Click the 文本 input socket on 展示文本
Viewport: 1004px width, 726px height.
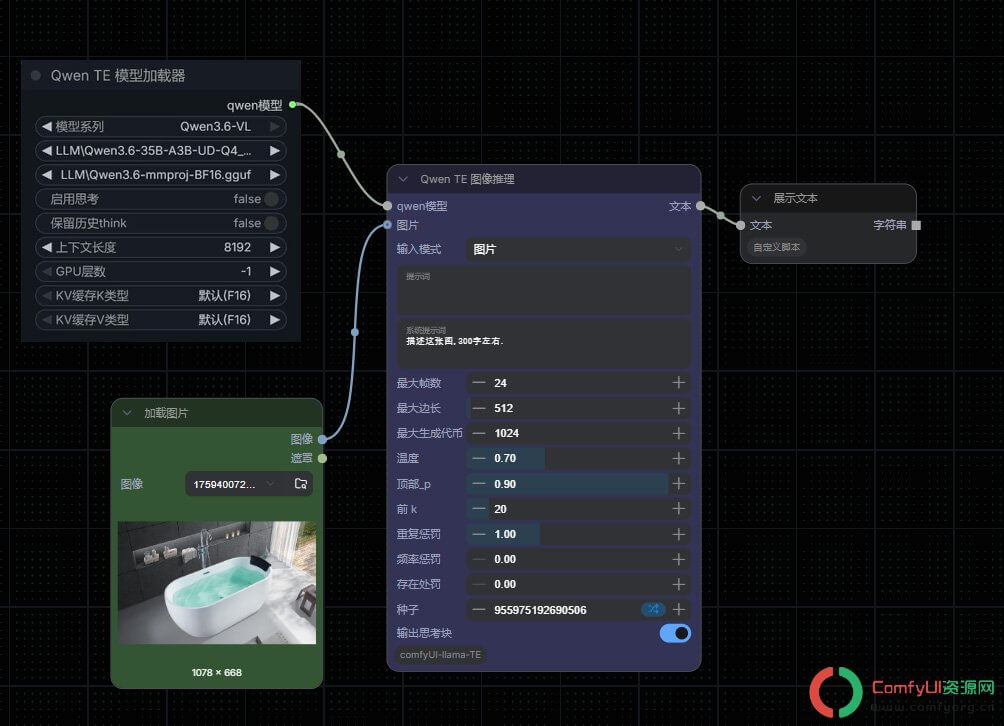(x=741, y=225)
